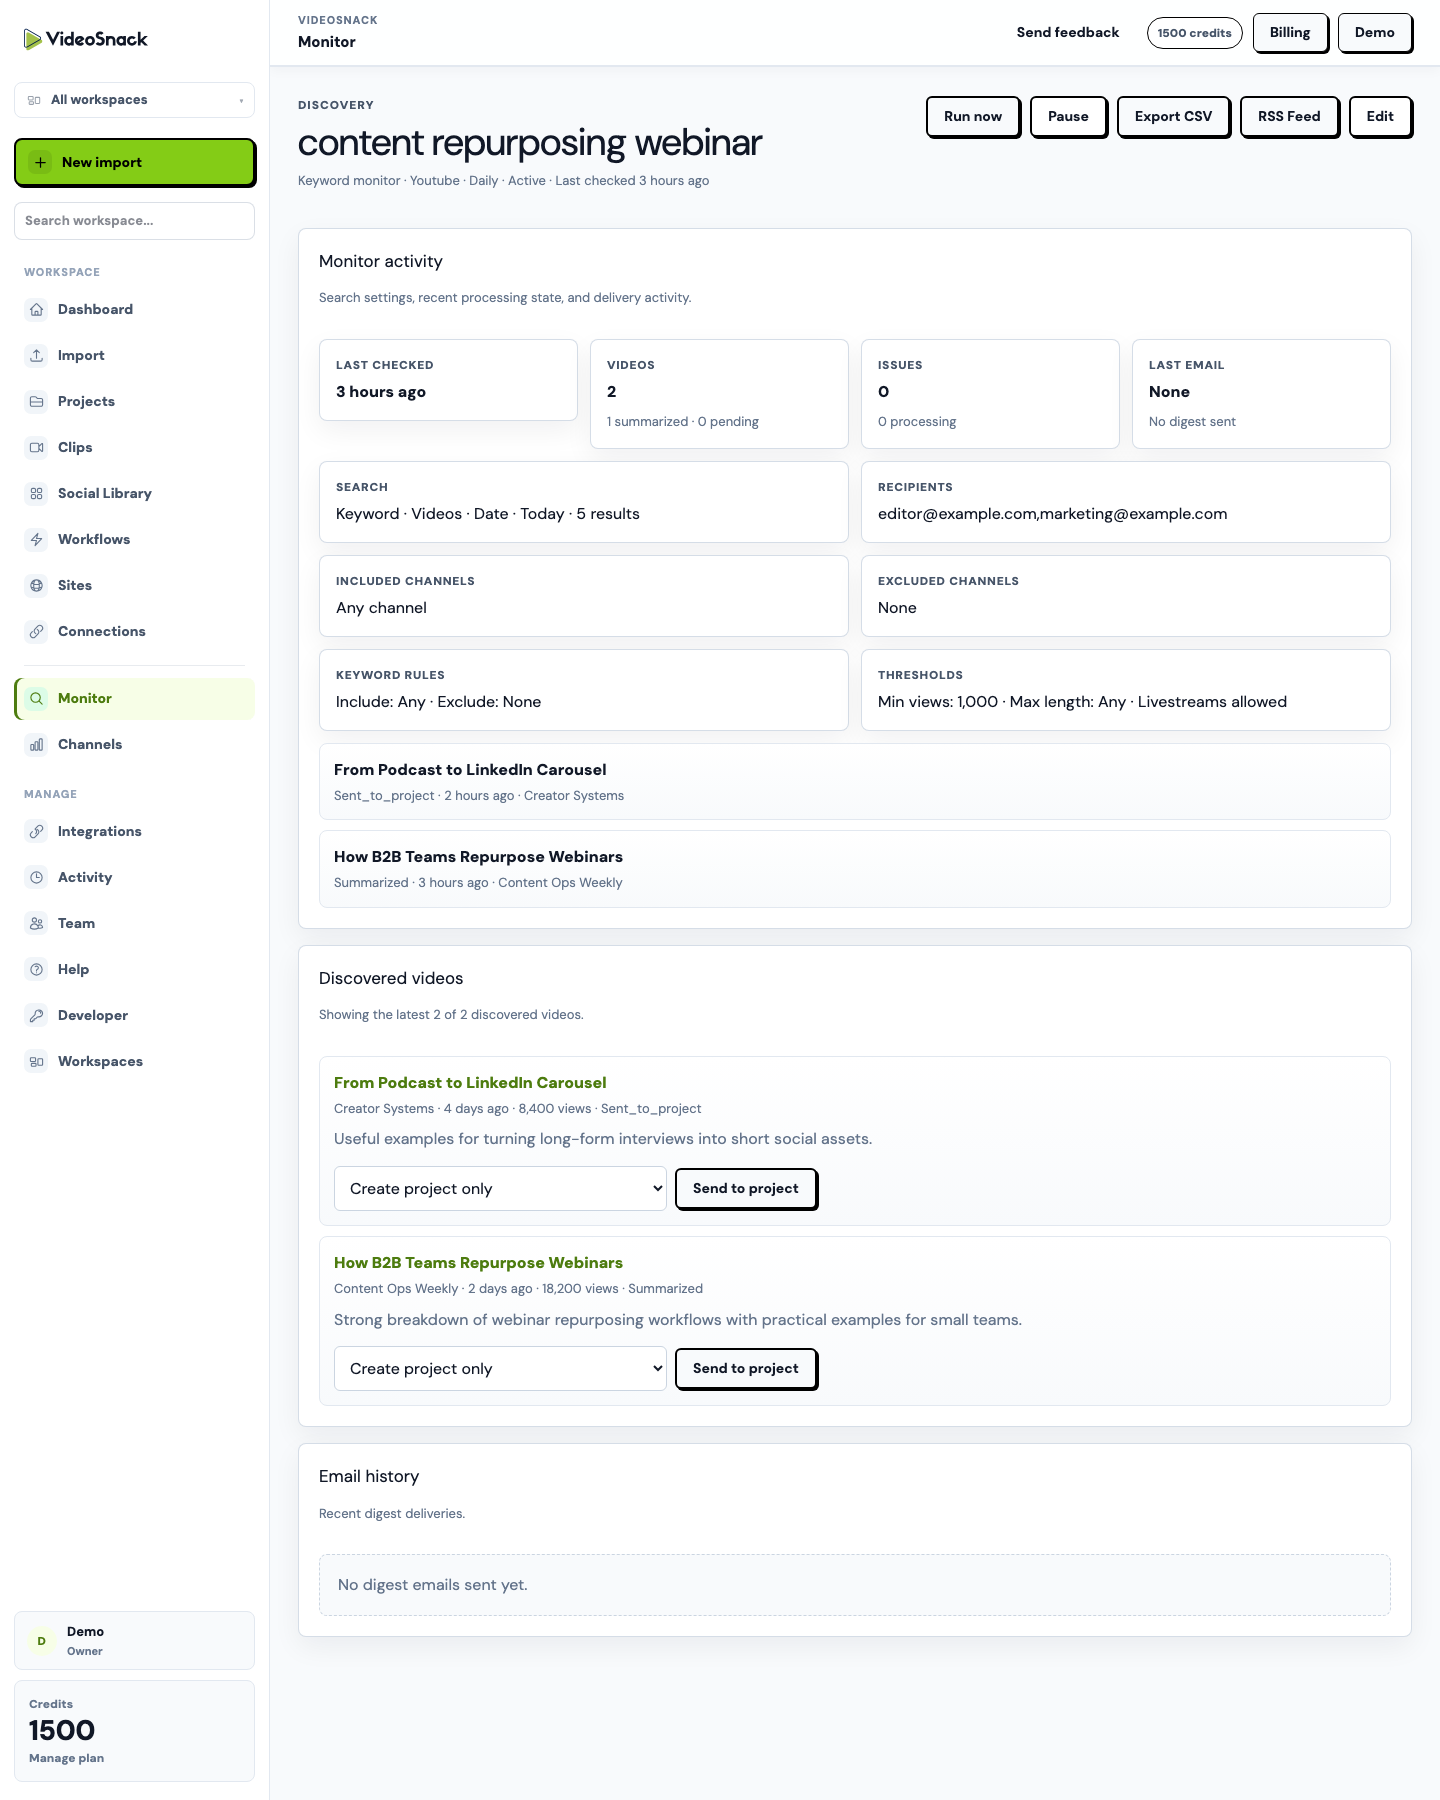
Task: Click the Run now button
Action: pyautogui.click(x=973, y=116)
